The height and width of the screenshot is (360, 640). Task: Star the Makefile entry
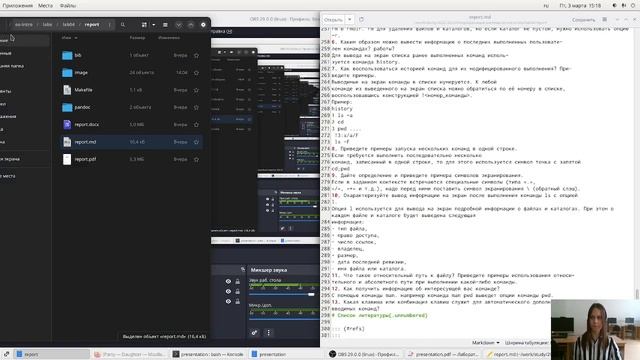(x=196, y=90)
